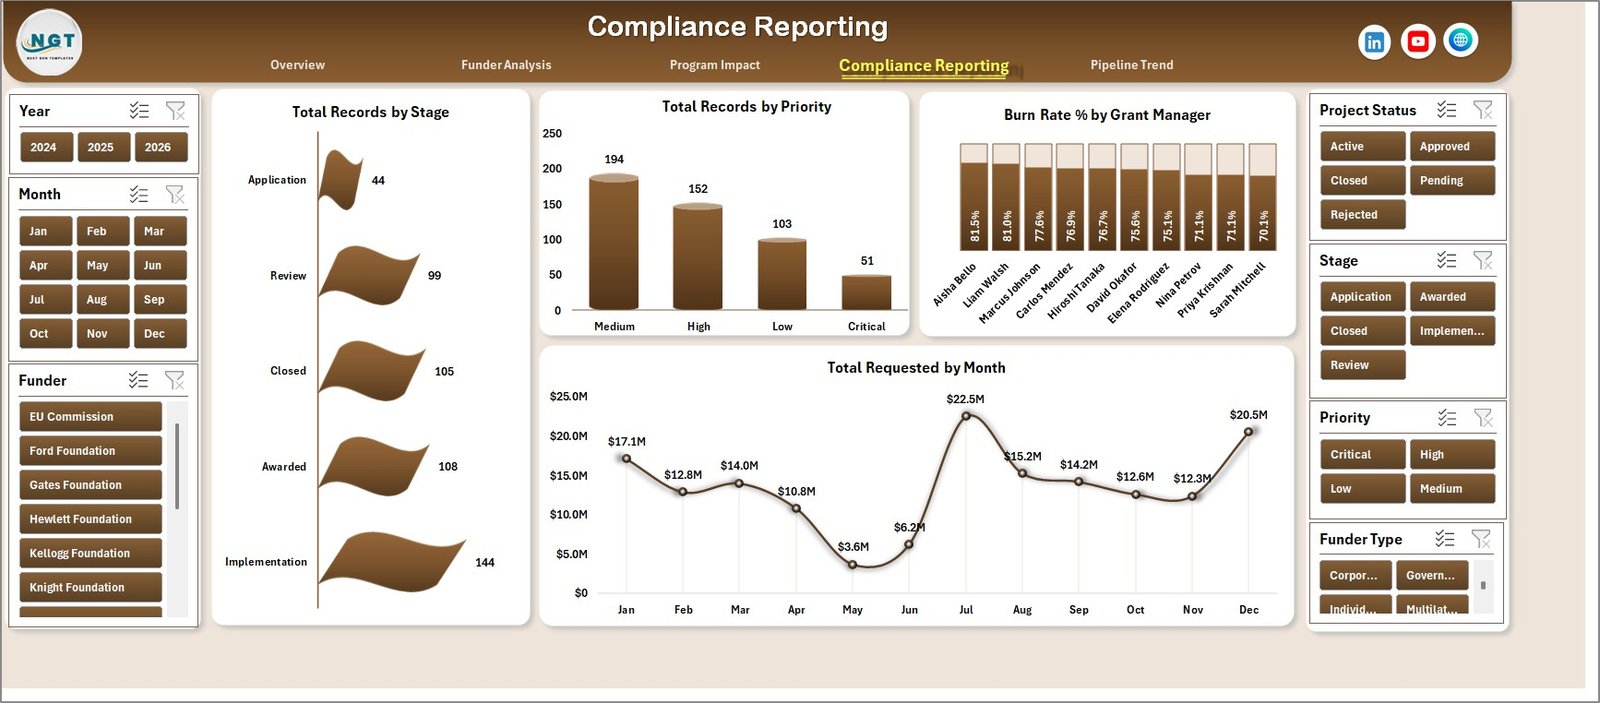Select Corporate in Funder Type slicer
Viewport: 1600px width, 703px height.
click(1355, 575)
